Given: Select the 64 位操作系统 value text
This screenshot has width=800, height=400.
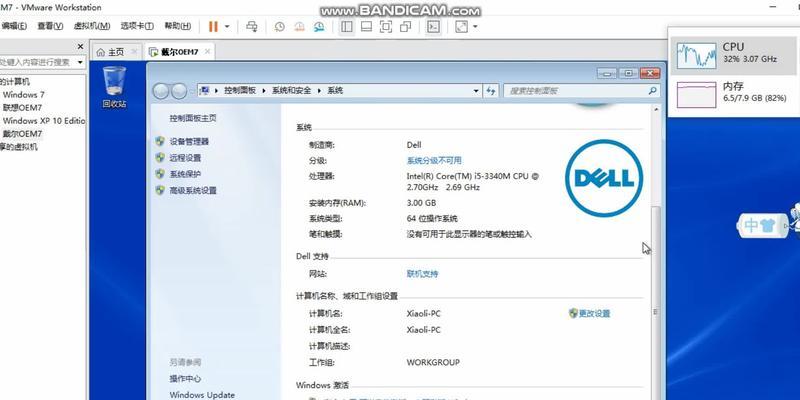Looking at the screenshot, I should 432,218.
